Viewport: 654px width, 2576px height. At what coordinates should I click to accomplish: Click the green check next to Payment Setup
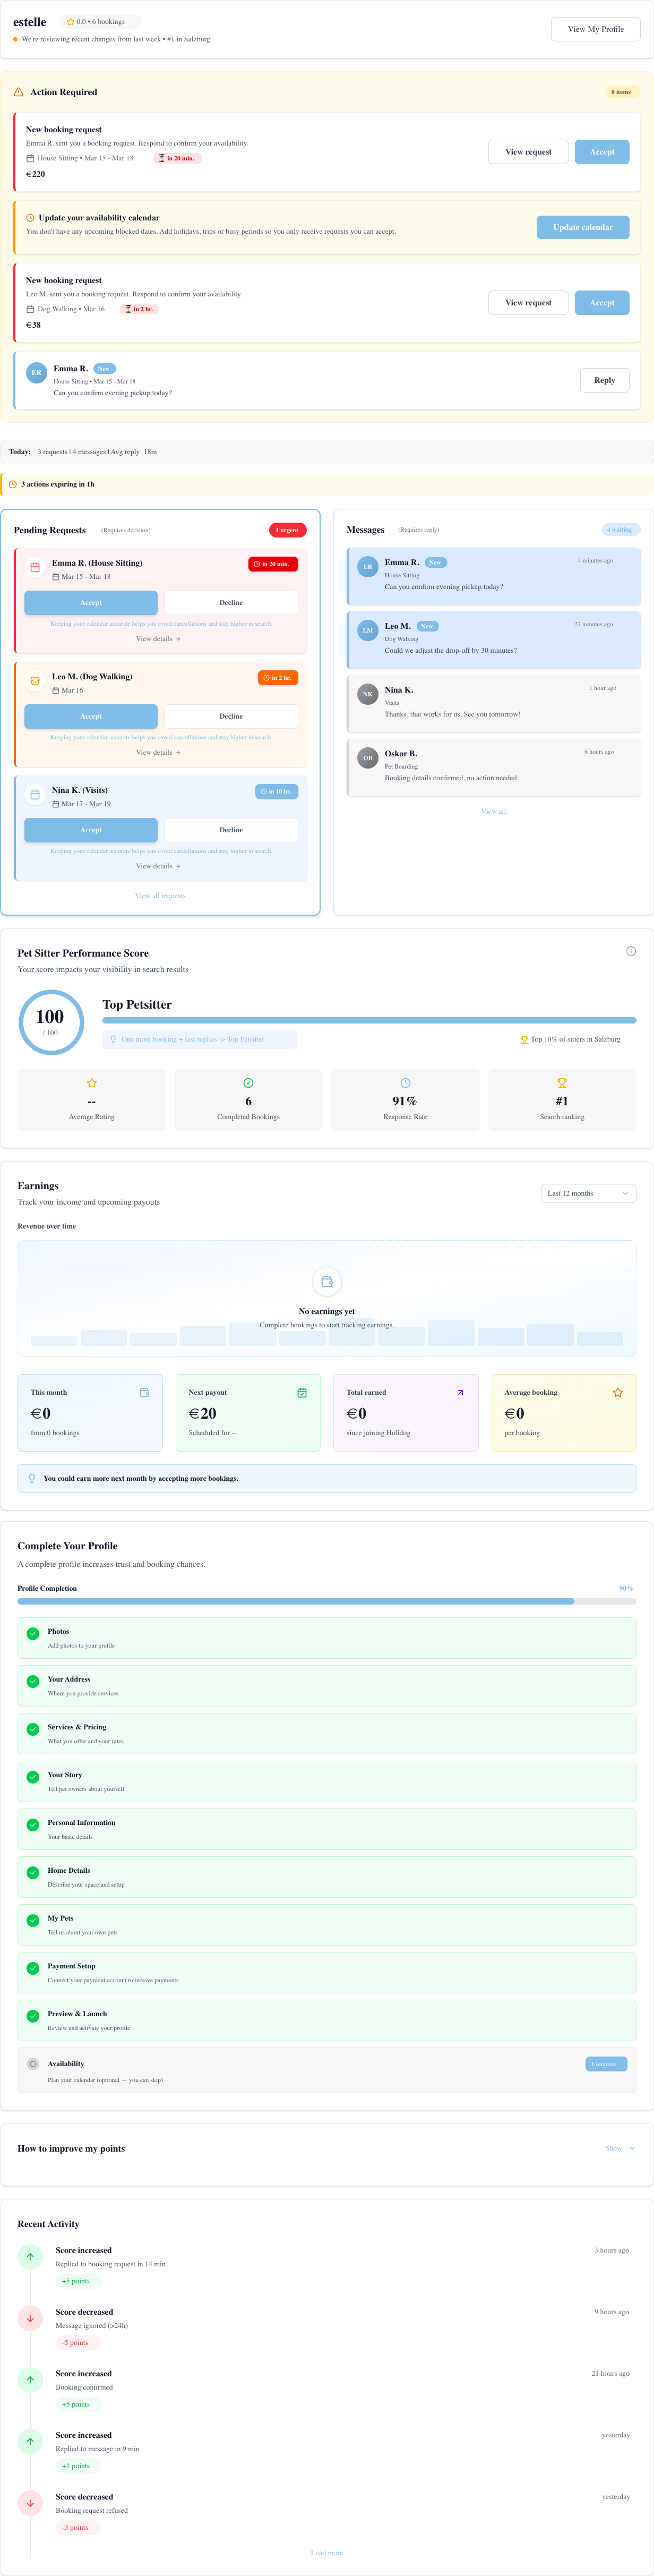click(x=33, y=1968)
